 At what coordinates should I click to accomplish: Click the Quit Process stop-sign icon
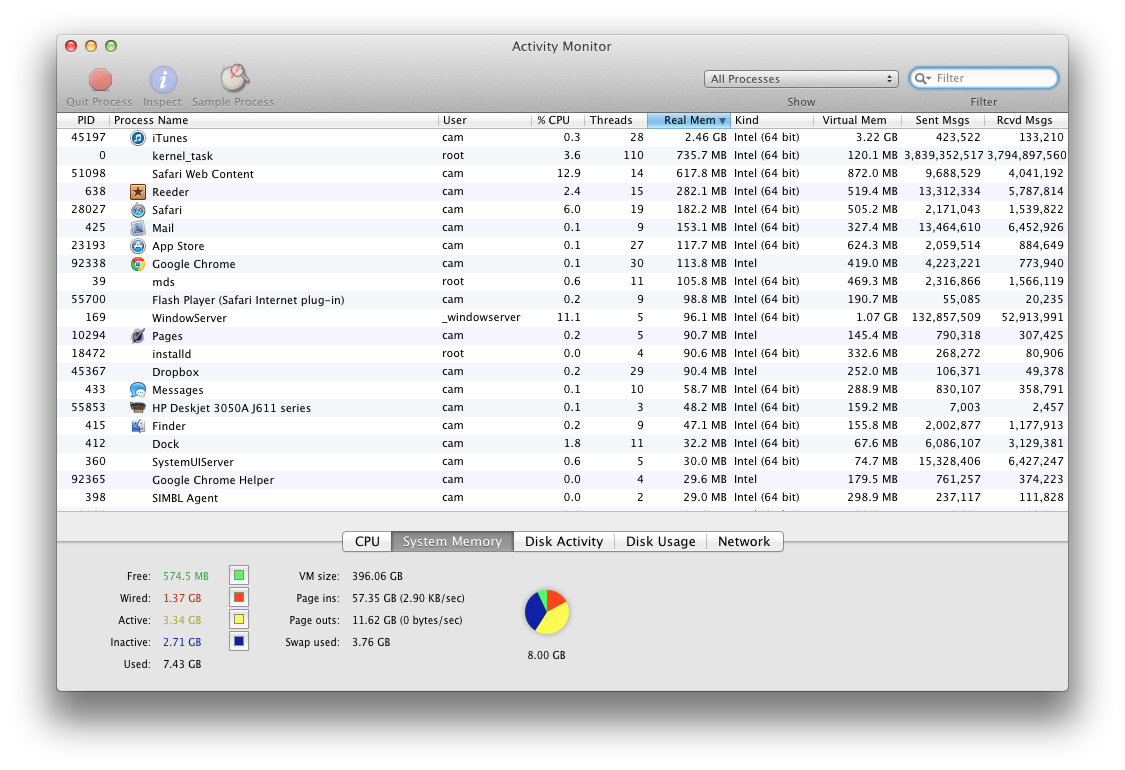click(100, 79)
